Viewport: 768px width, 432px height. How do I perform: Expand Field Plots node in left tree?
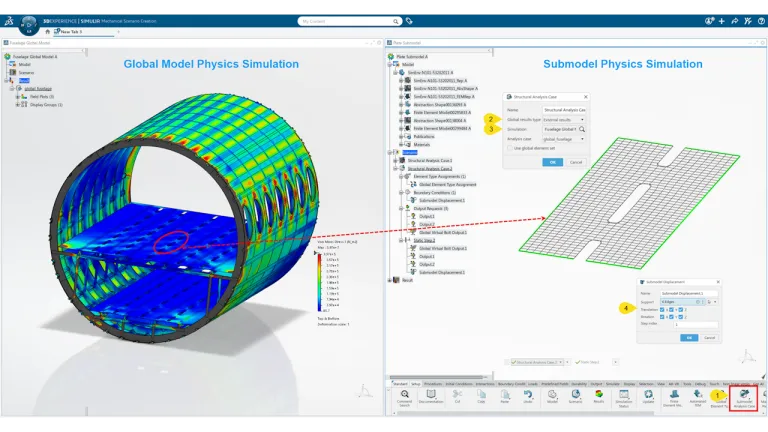click(18, 96)
